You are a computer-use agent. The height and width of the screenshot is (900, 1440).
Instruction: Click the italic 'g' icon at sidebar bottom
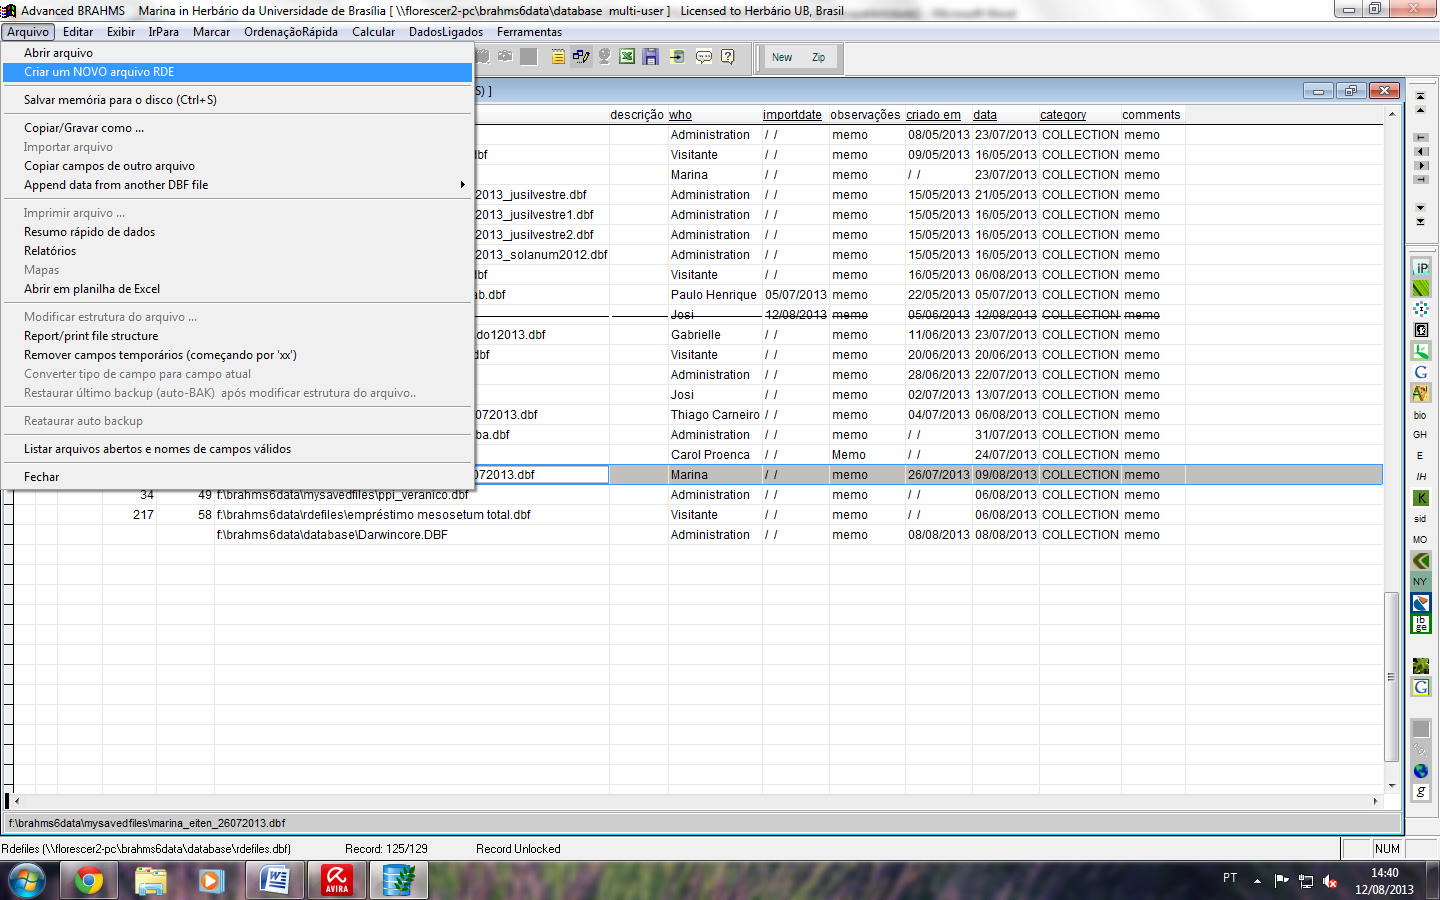(x=1421, y=792)
